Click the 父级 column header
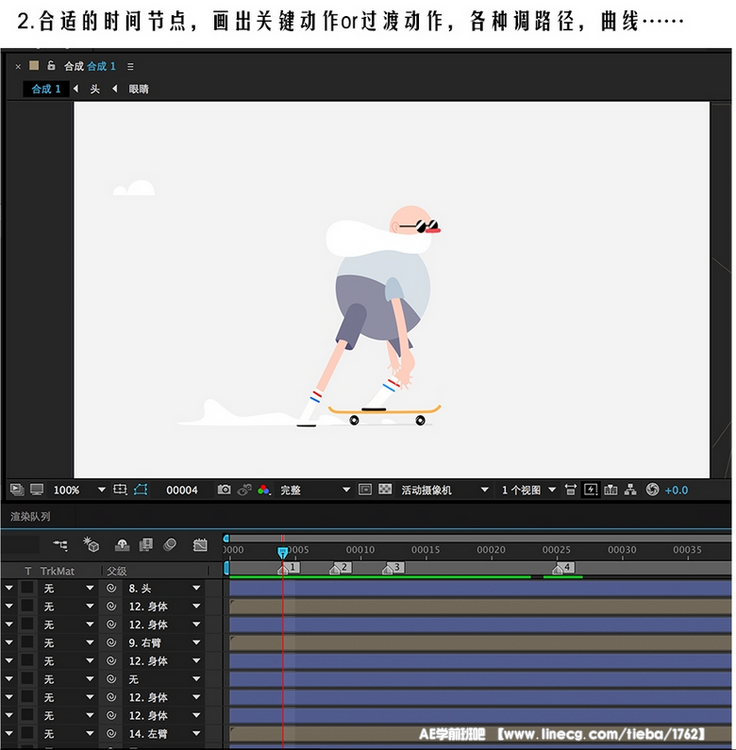The image size is (736, 750). tap(117, 571)
